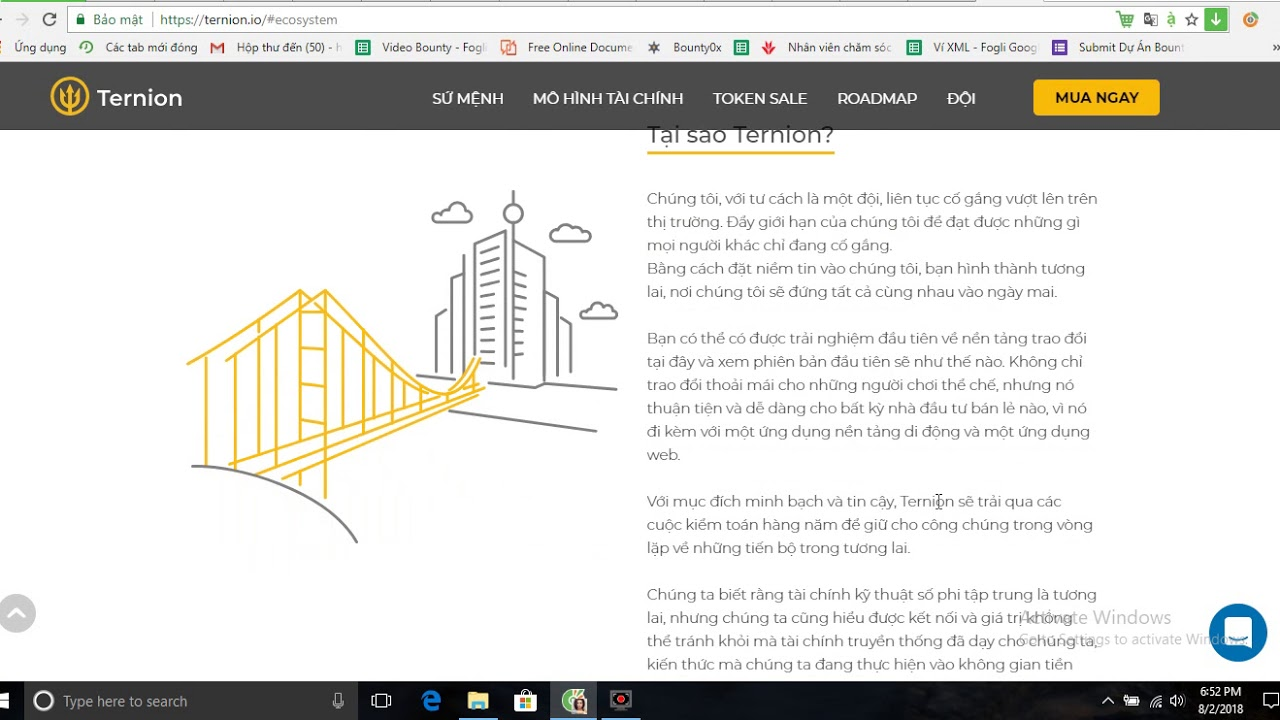
Task: Open the Wi-Fi network tray icon
Action: pyautogui.click(x=1155, y=701)
